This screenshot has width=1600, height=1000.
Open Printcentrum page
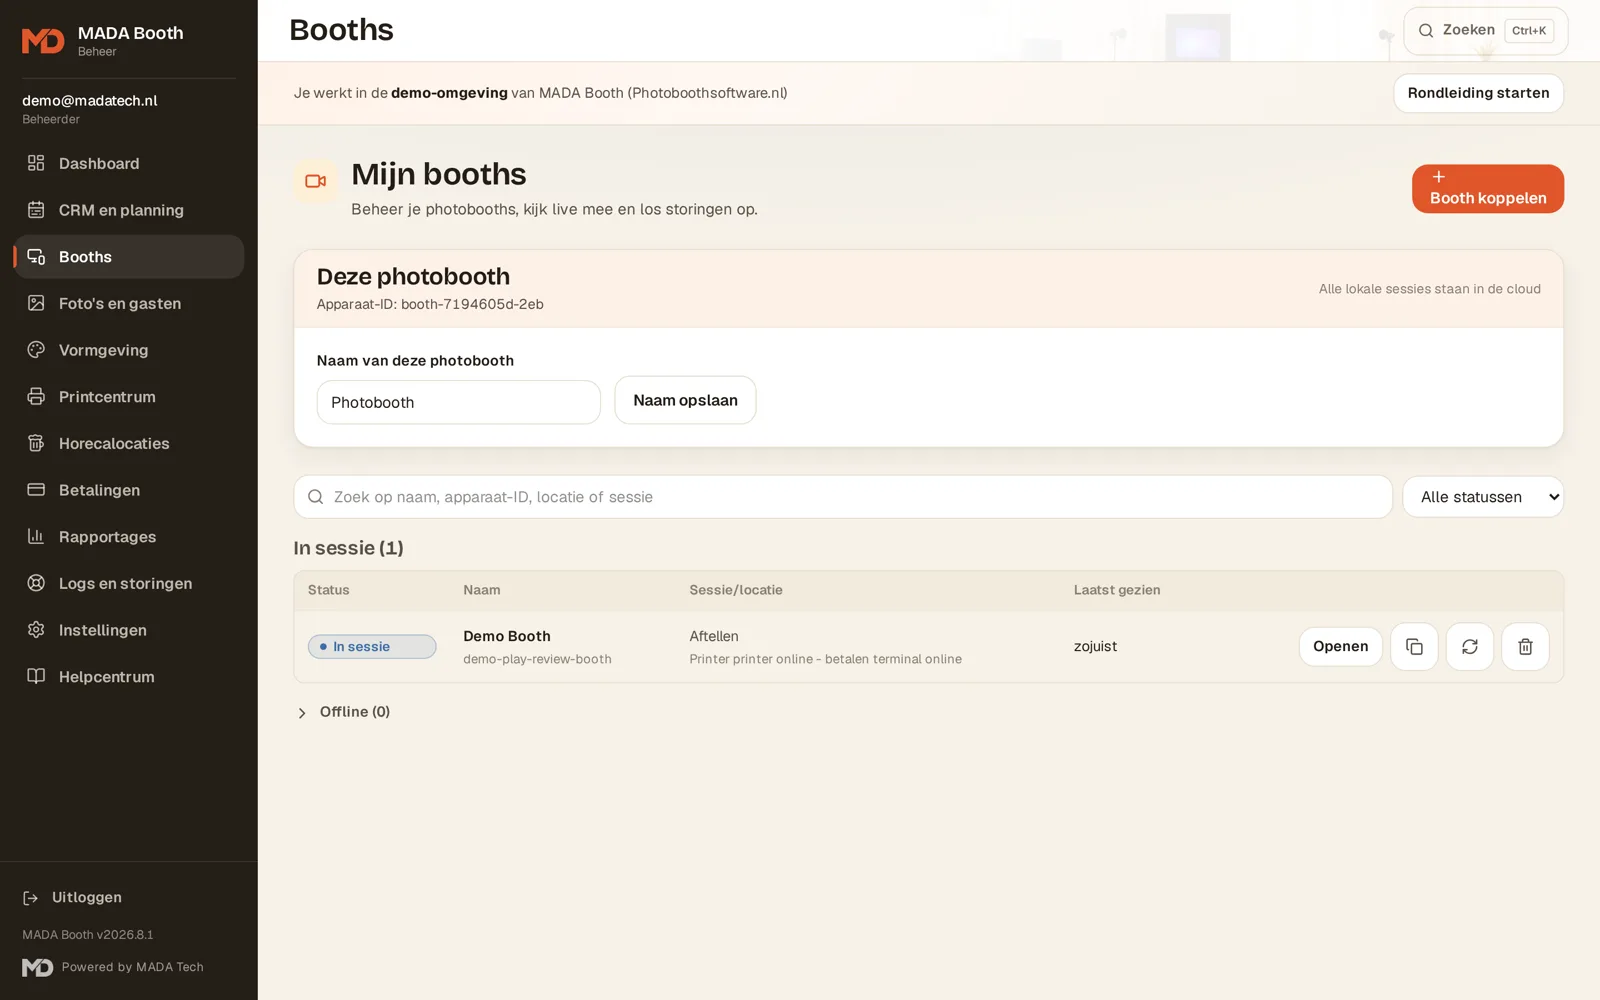(129, 397)
